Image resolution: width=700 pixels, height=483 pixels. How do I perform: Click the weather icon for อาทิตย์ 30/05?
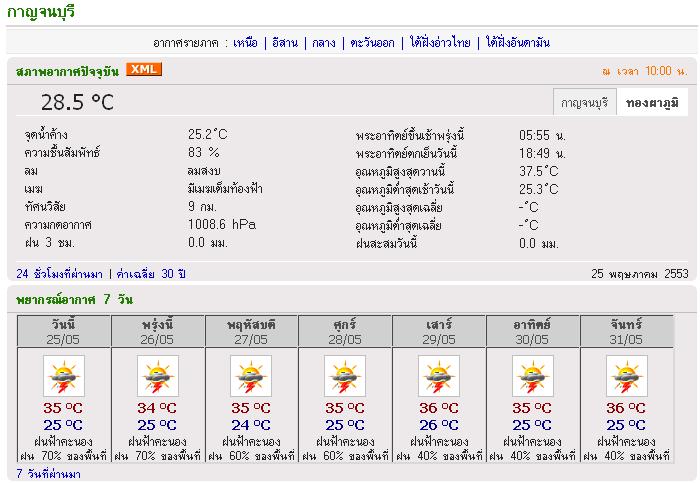pos(533,377)
